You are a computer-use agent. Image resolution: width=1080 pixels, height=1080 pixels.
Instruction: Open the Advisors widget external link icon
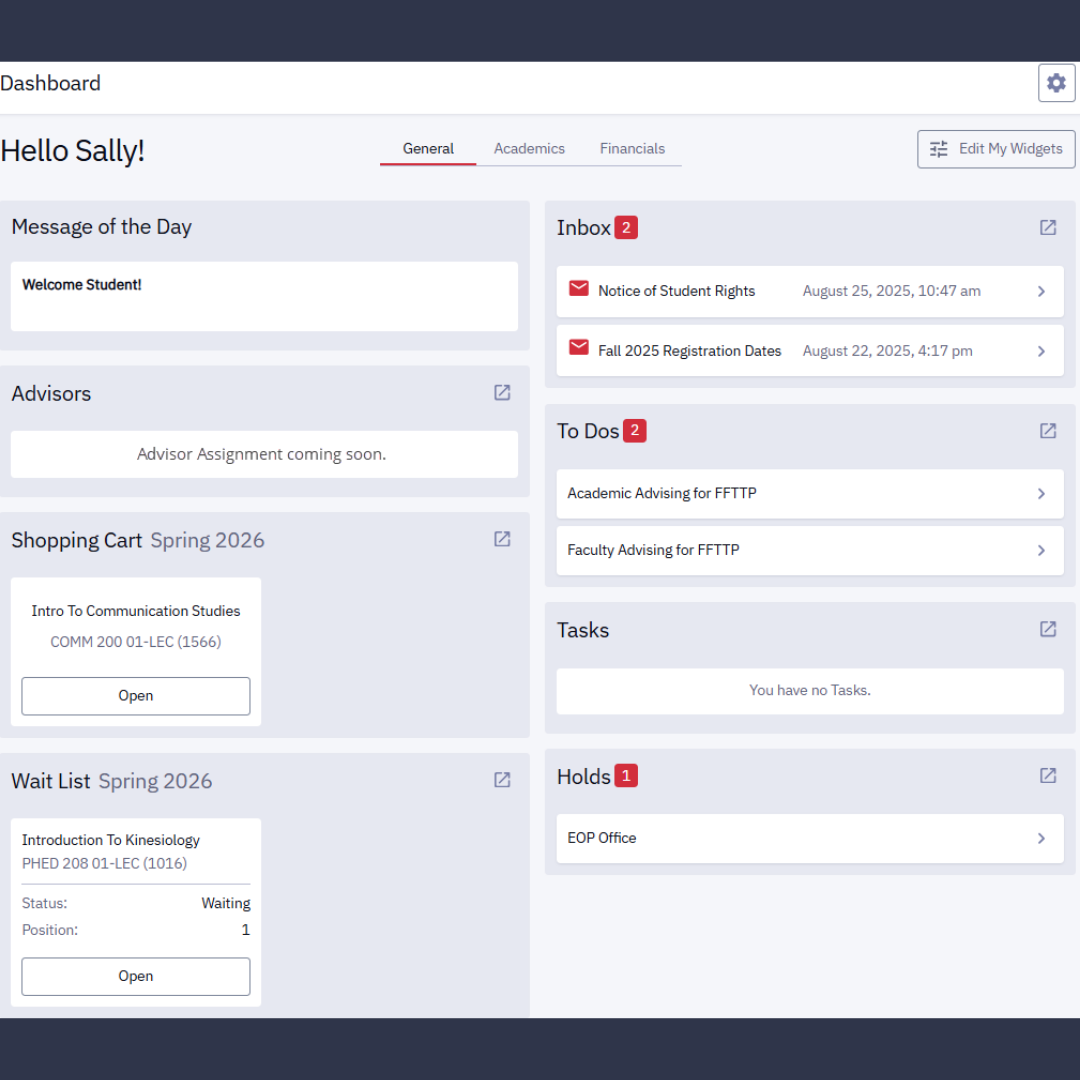(501, 392)
